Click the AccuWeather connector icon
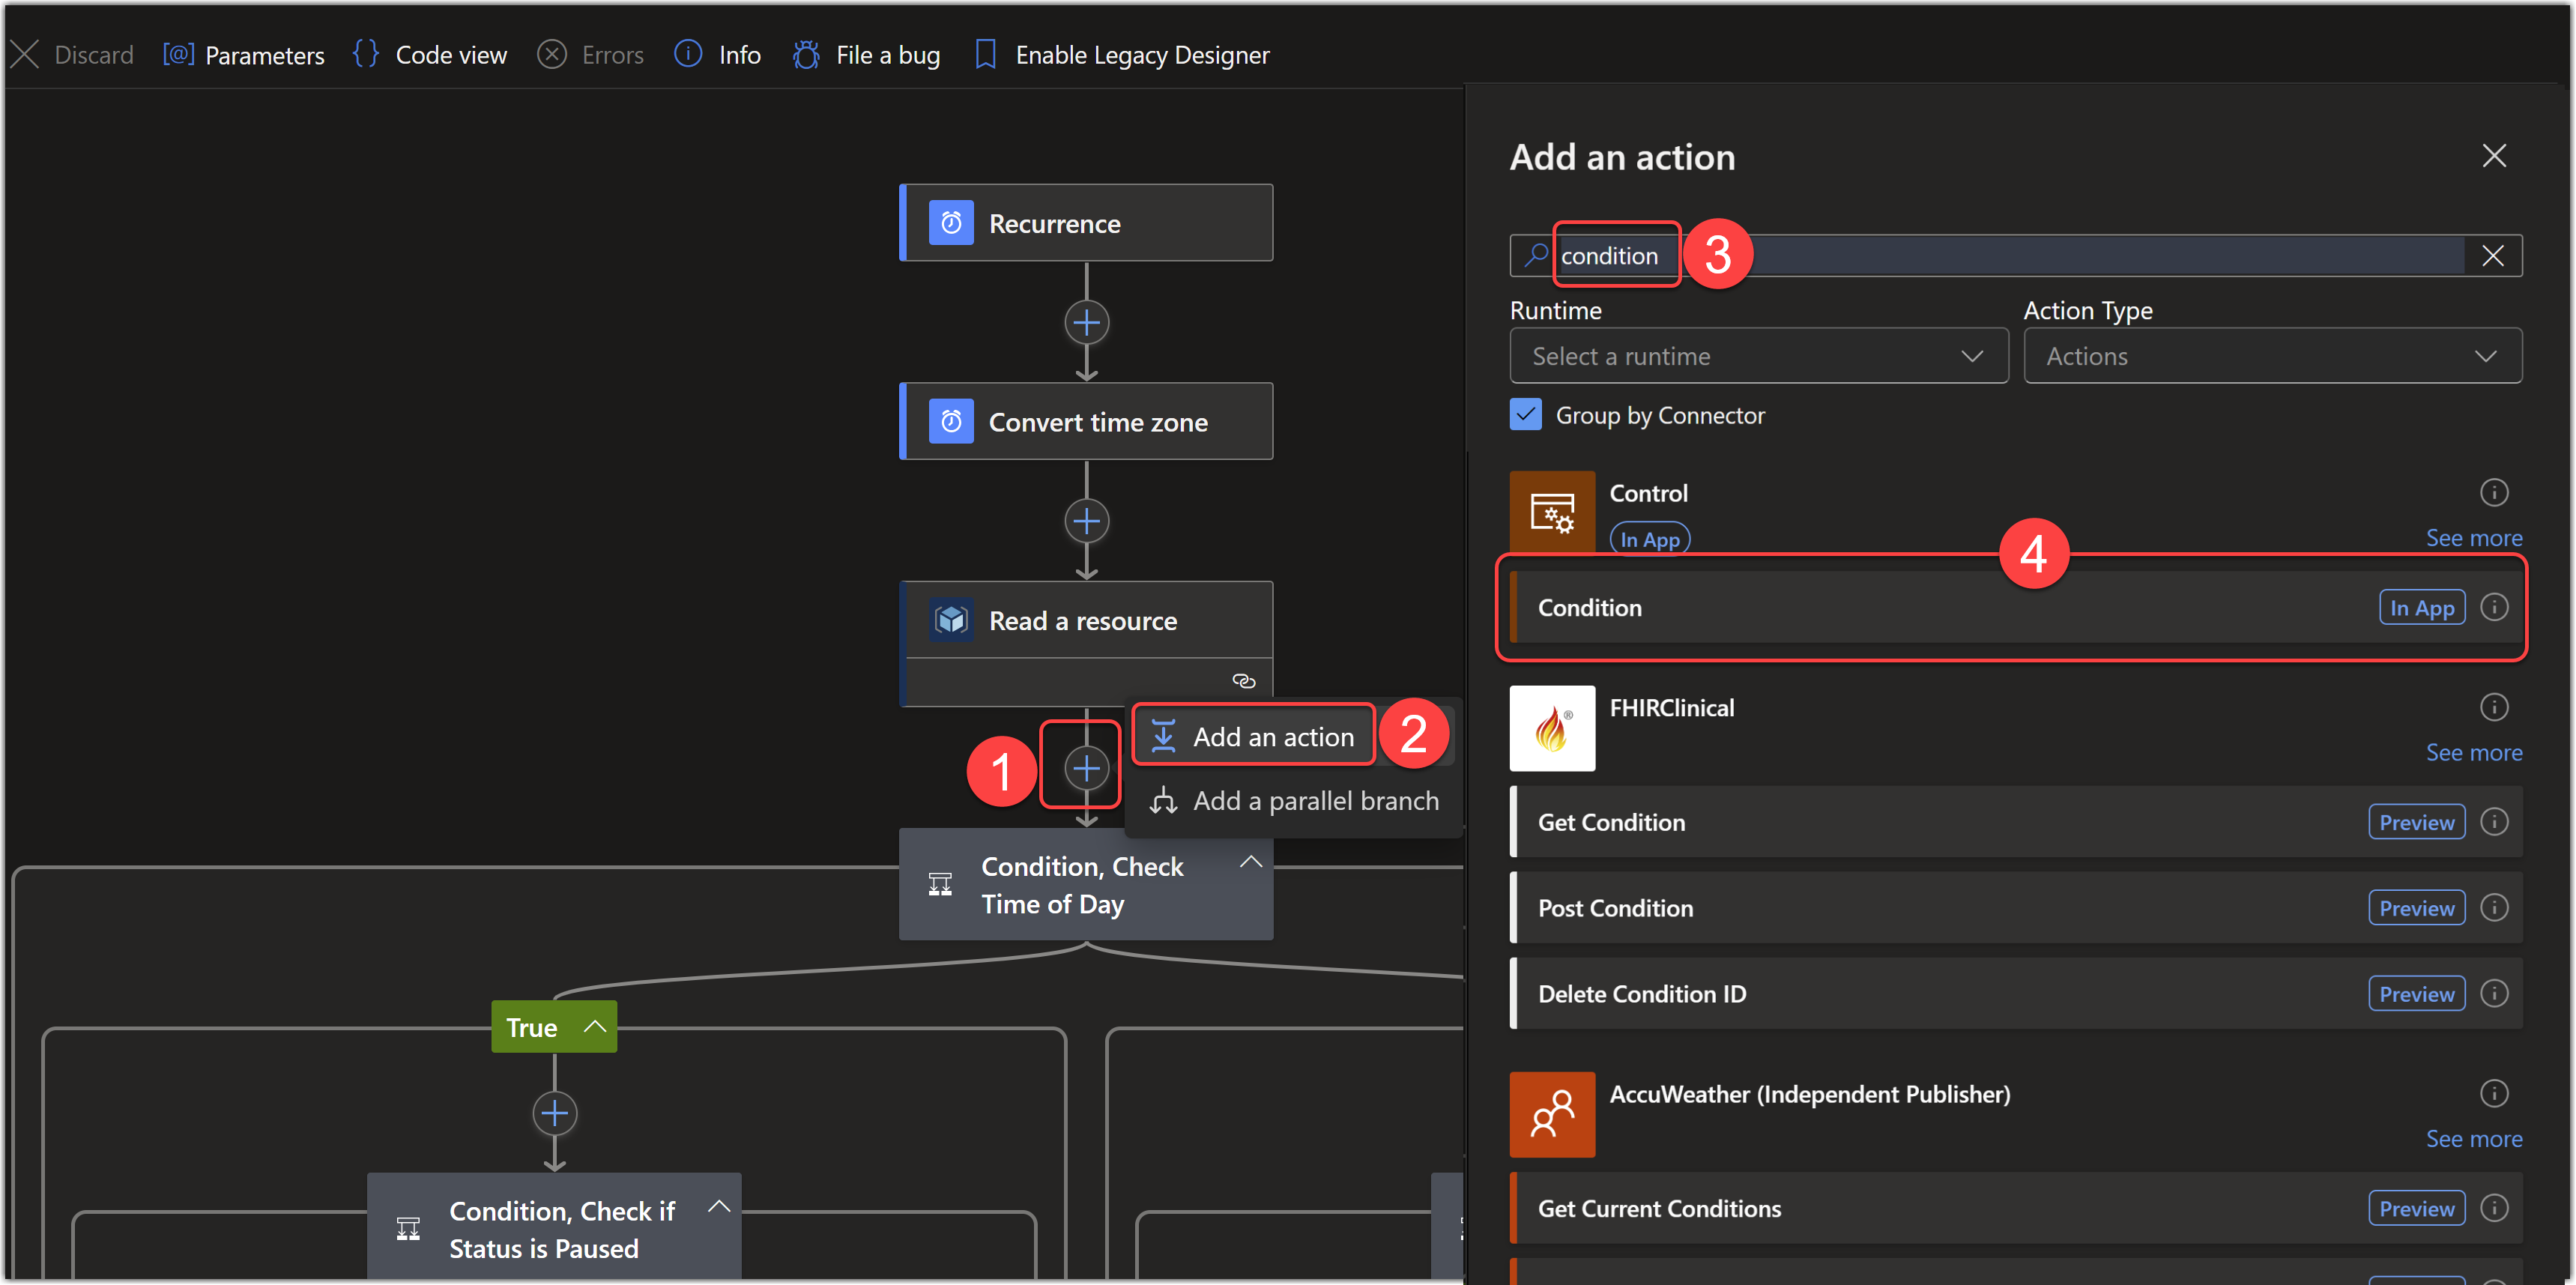Viewport: 2576px width, 1285px height. pos(1552,1114)
